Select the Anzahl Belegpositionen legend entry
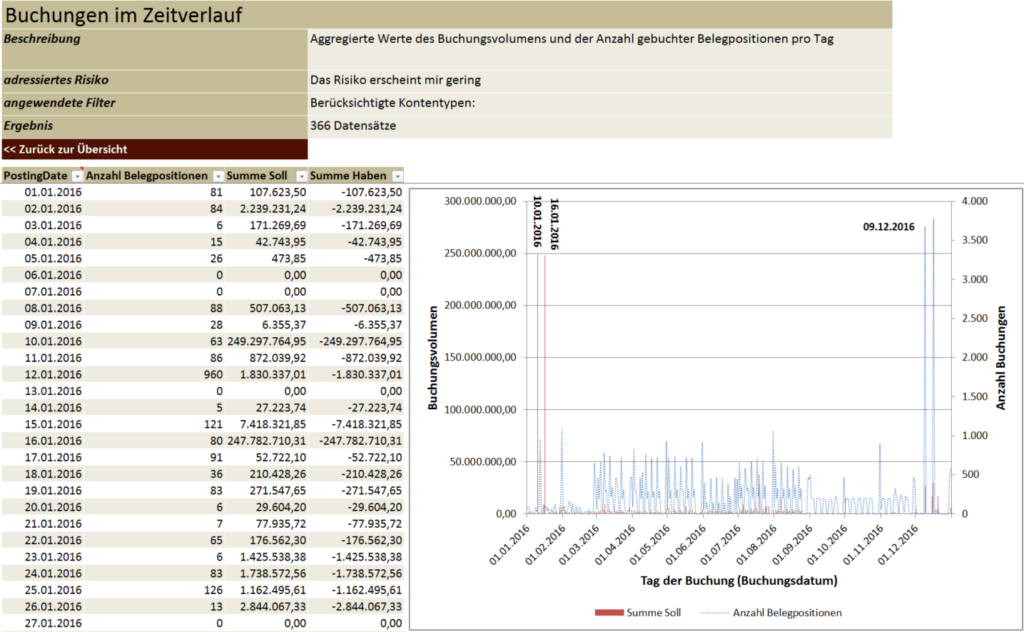Screen dimensions: 1024x632 pyautogui.click(x=788, y=612)
